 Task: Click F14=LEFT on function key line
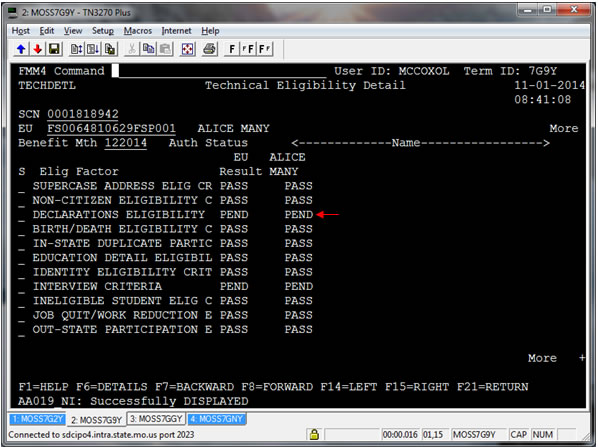tap(349, 387)
